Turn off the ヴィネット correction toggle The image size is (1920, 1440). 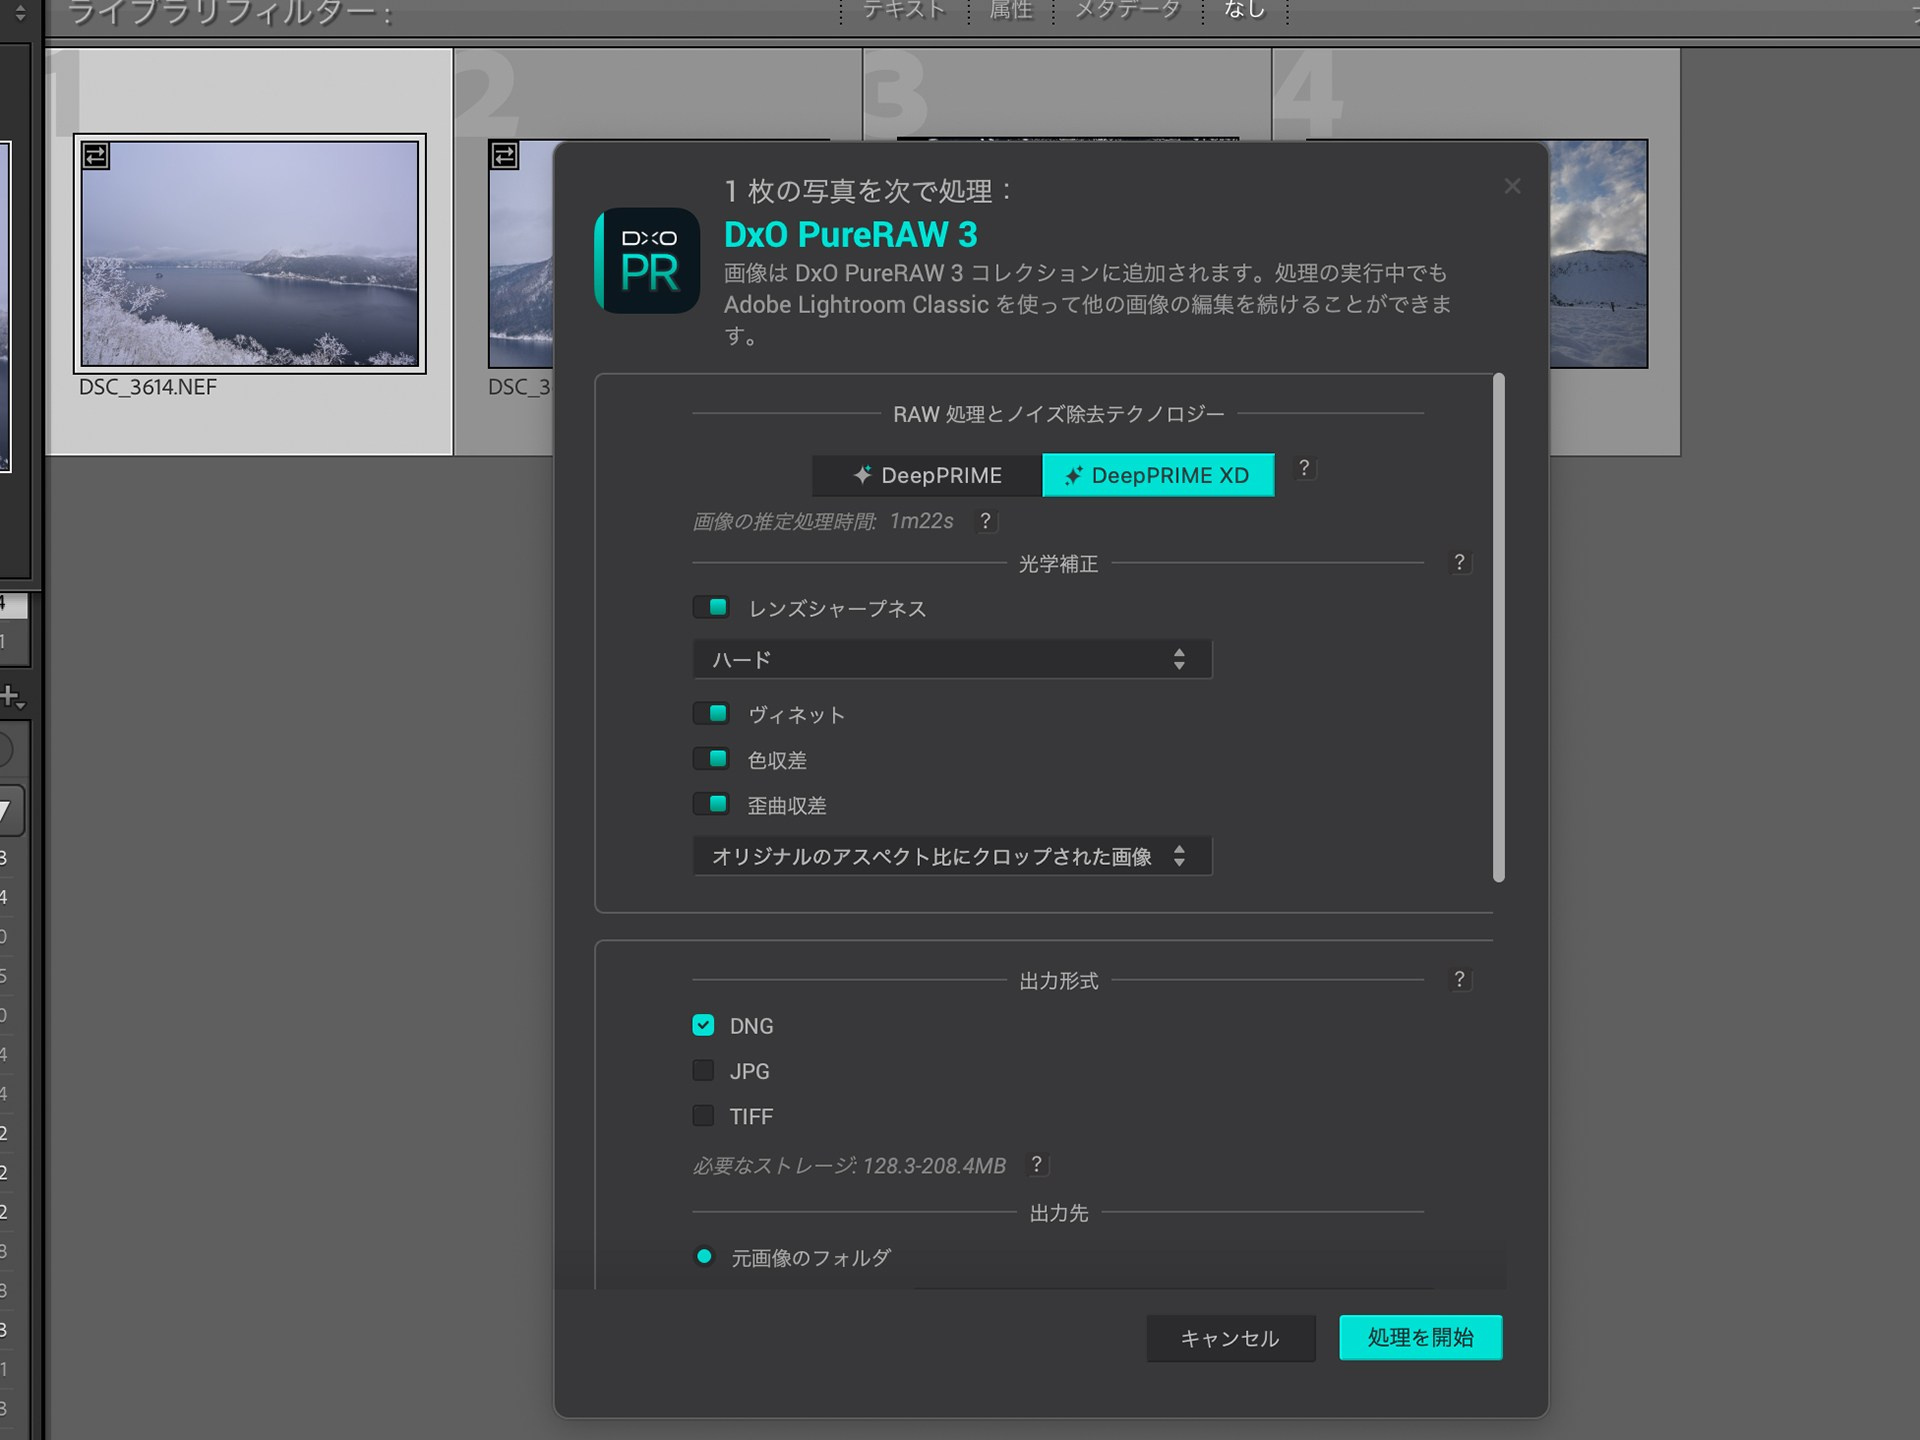pos(712,713)
